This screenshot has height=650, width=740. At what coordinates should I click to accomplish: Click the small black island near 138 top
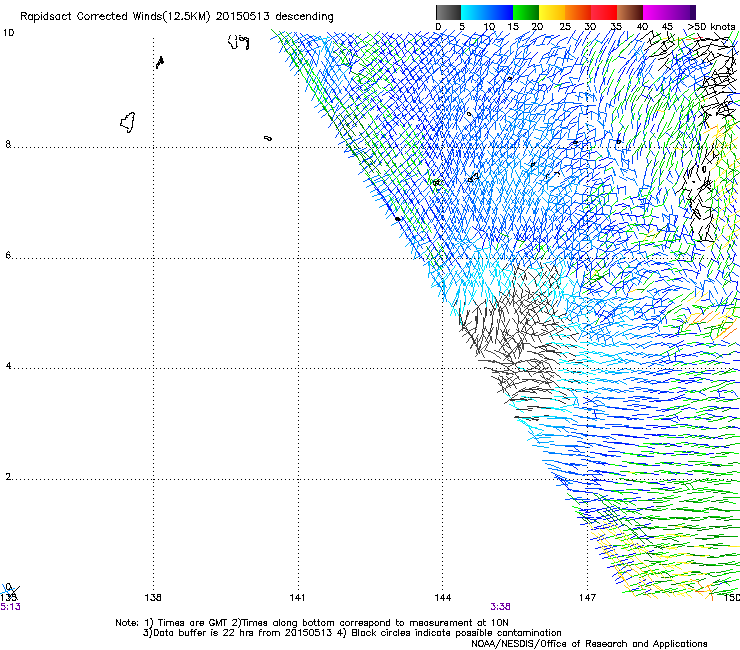[160, 62]
